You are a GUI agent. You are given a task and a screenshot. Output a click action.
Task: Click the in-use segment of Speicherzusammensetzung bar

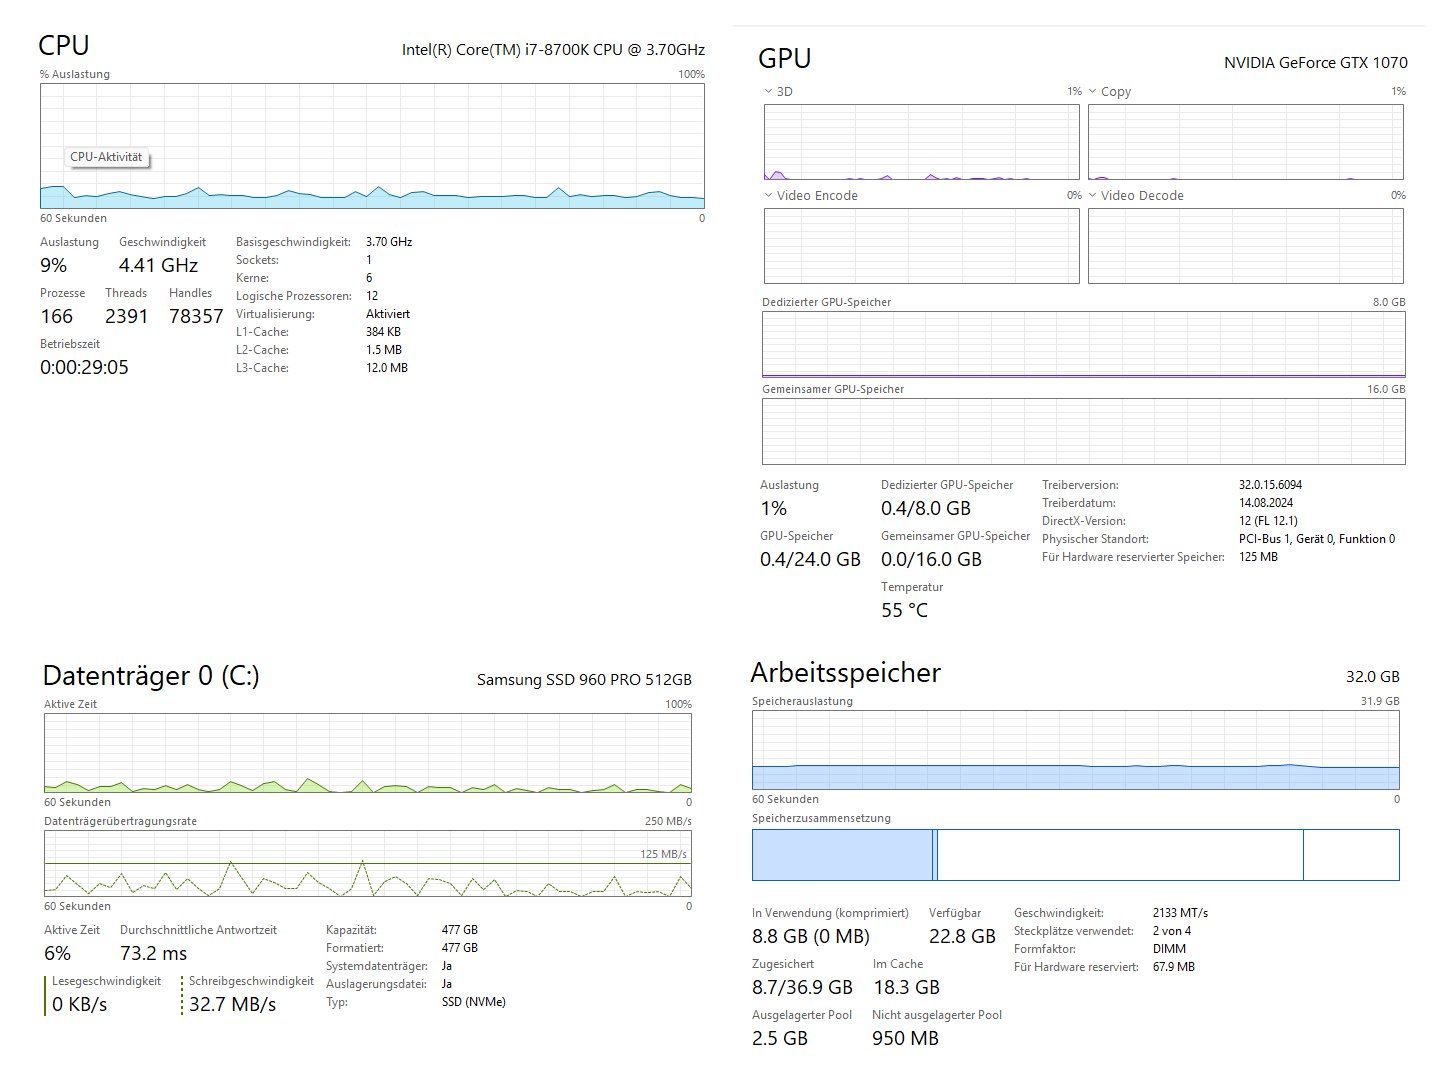[842, 855]
